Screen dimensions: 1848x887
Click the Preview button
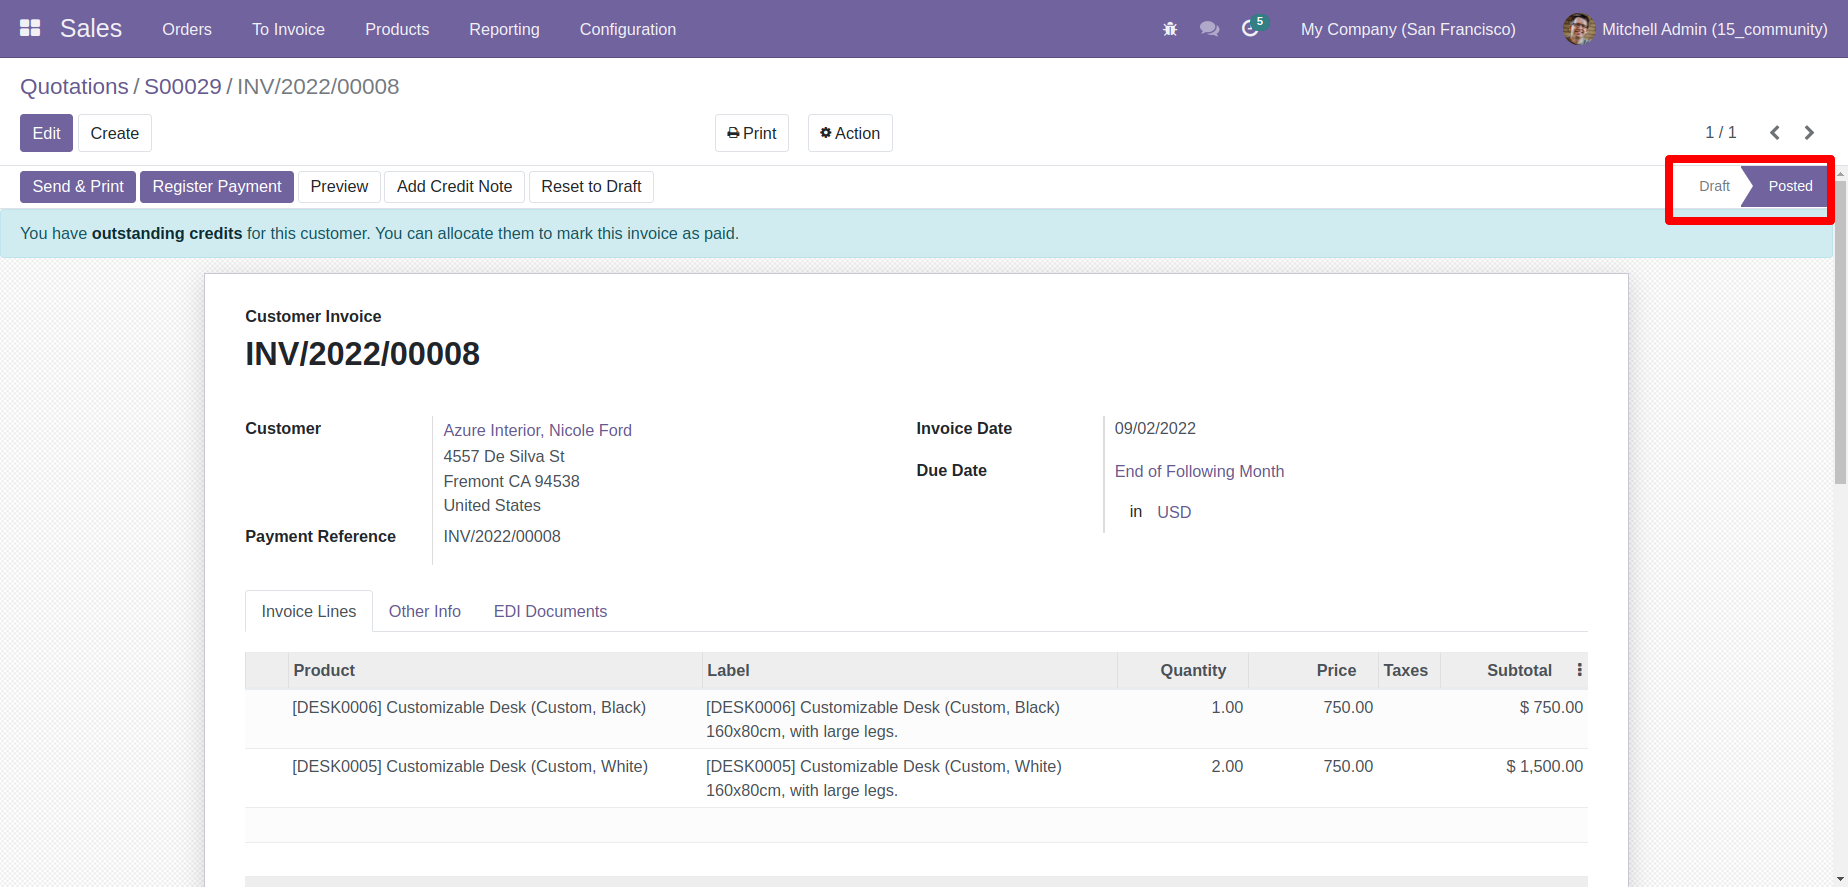point(339,186)
